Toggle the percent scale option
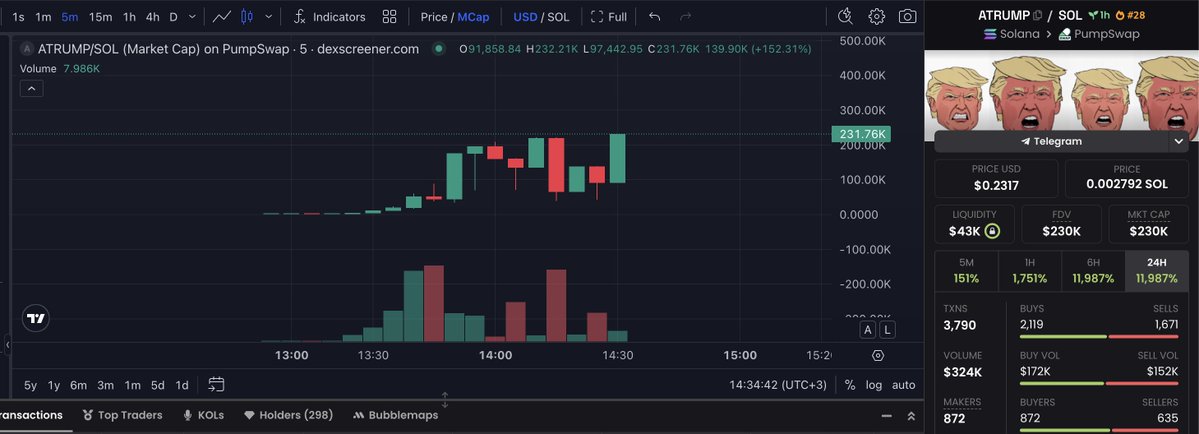Screen dimensions: 1199x434 850,385
